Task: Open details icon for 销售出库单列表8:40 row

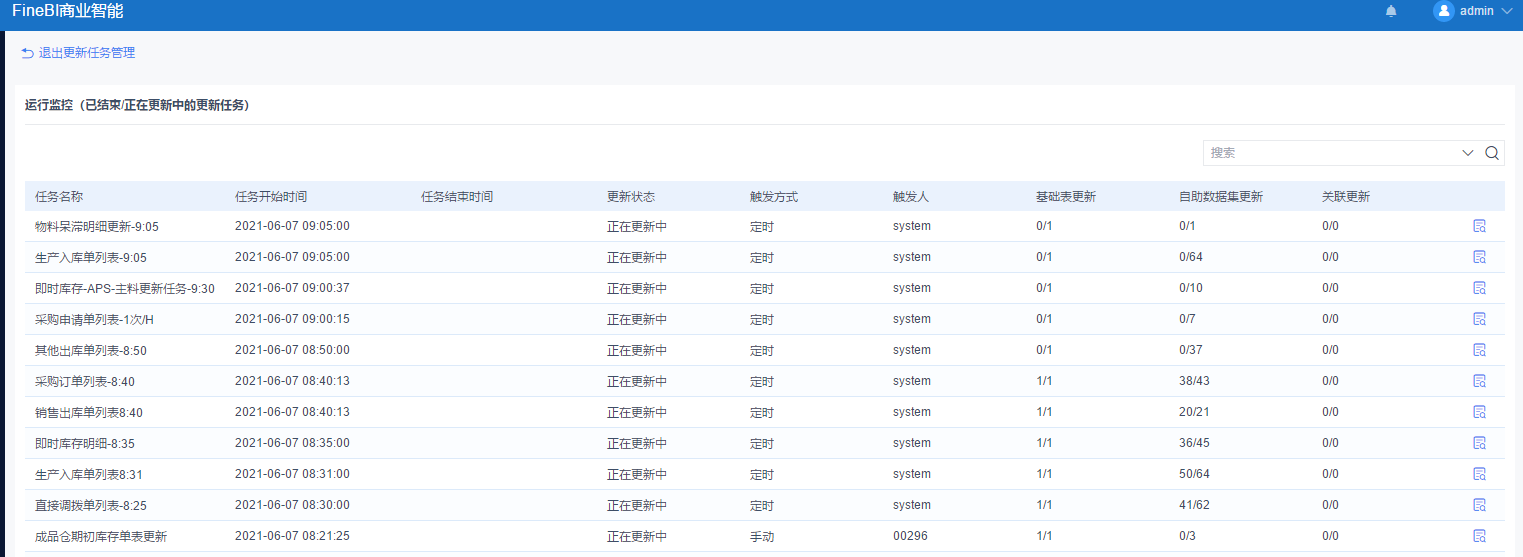Action: pyautogui.click(x=1479, y=412)
